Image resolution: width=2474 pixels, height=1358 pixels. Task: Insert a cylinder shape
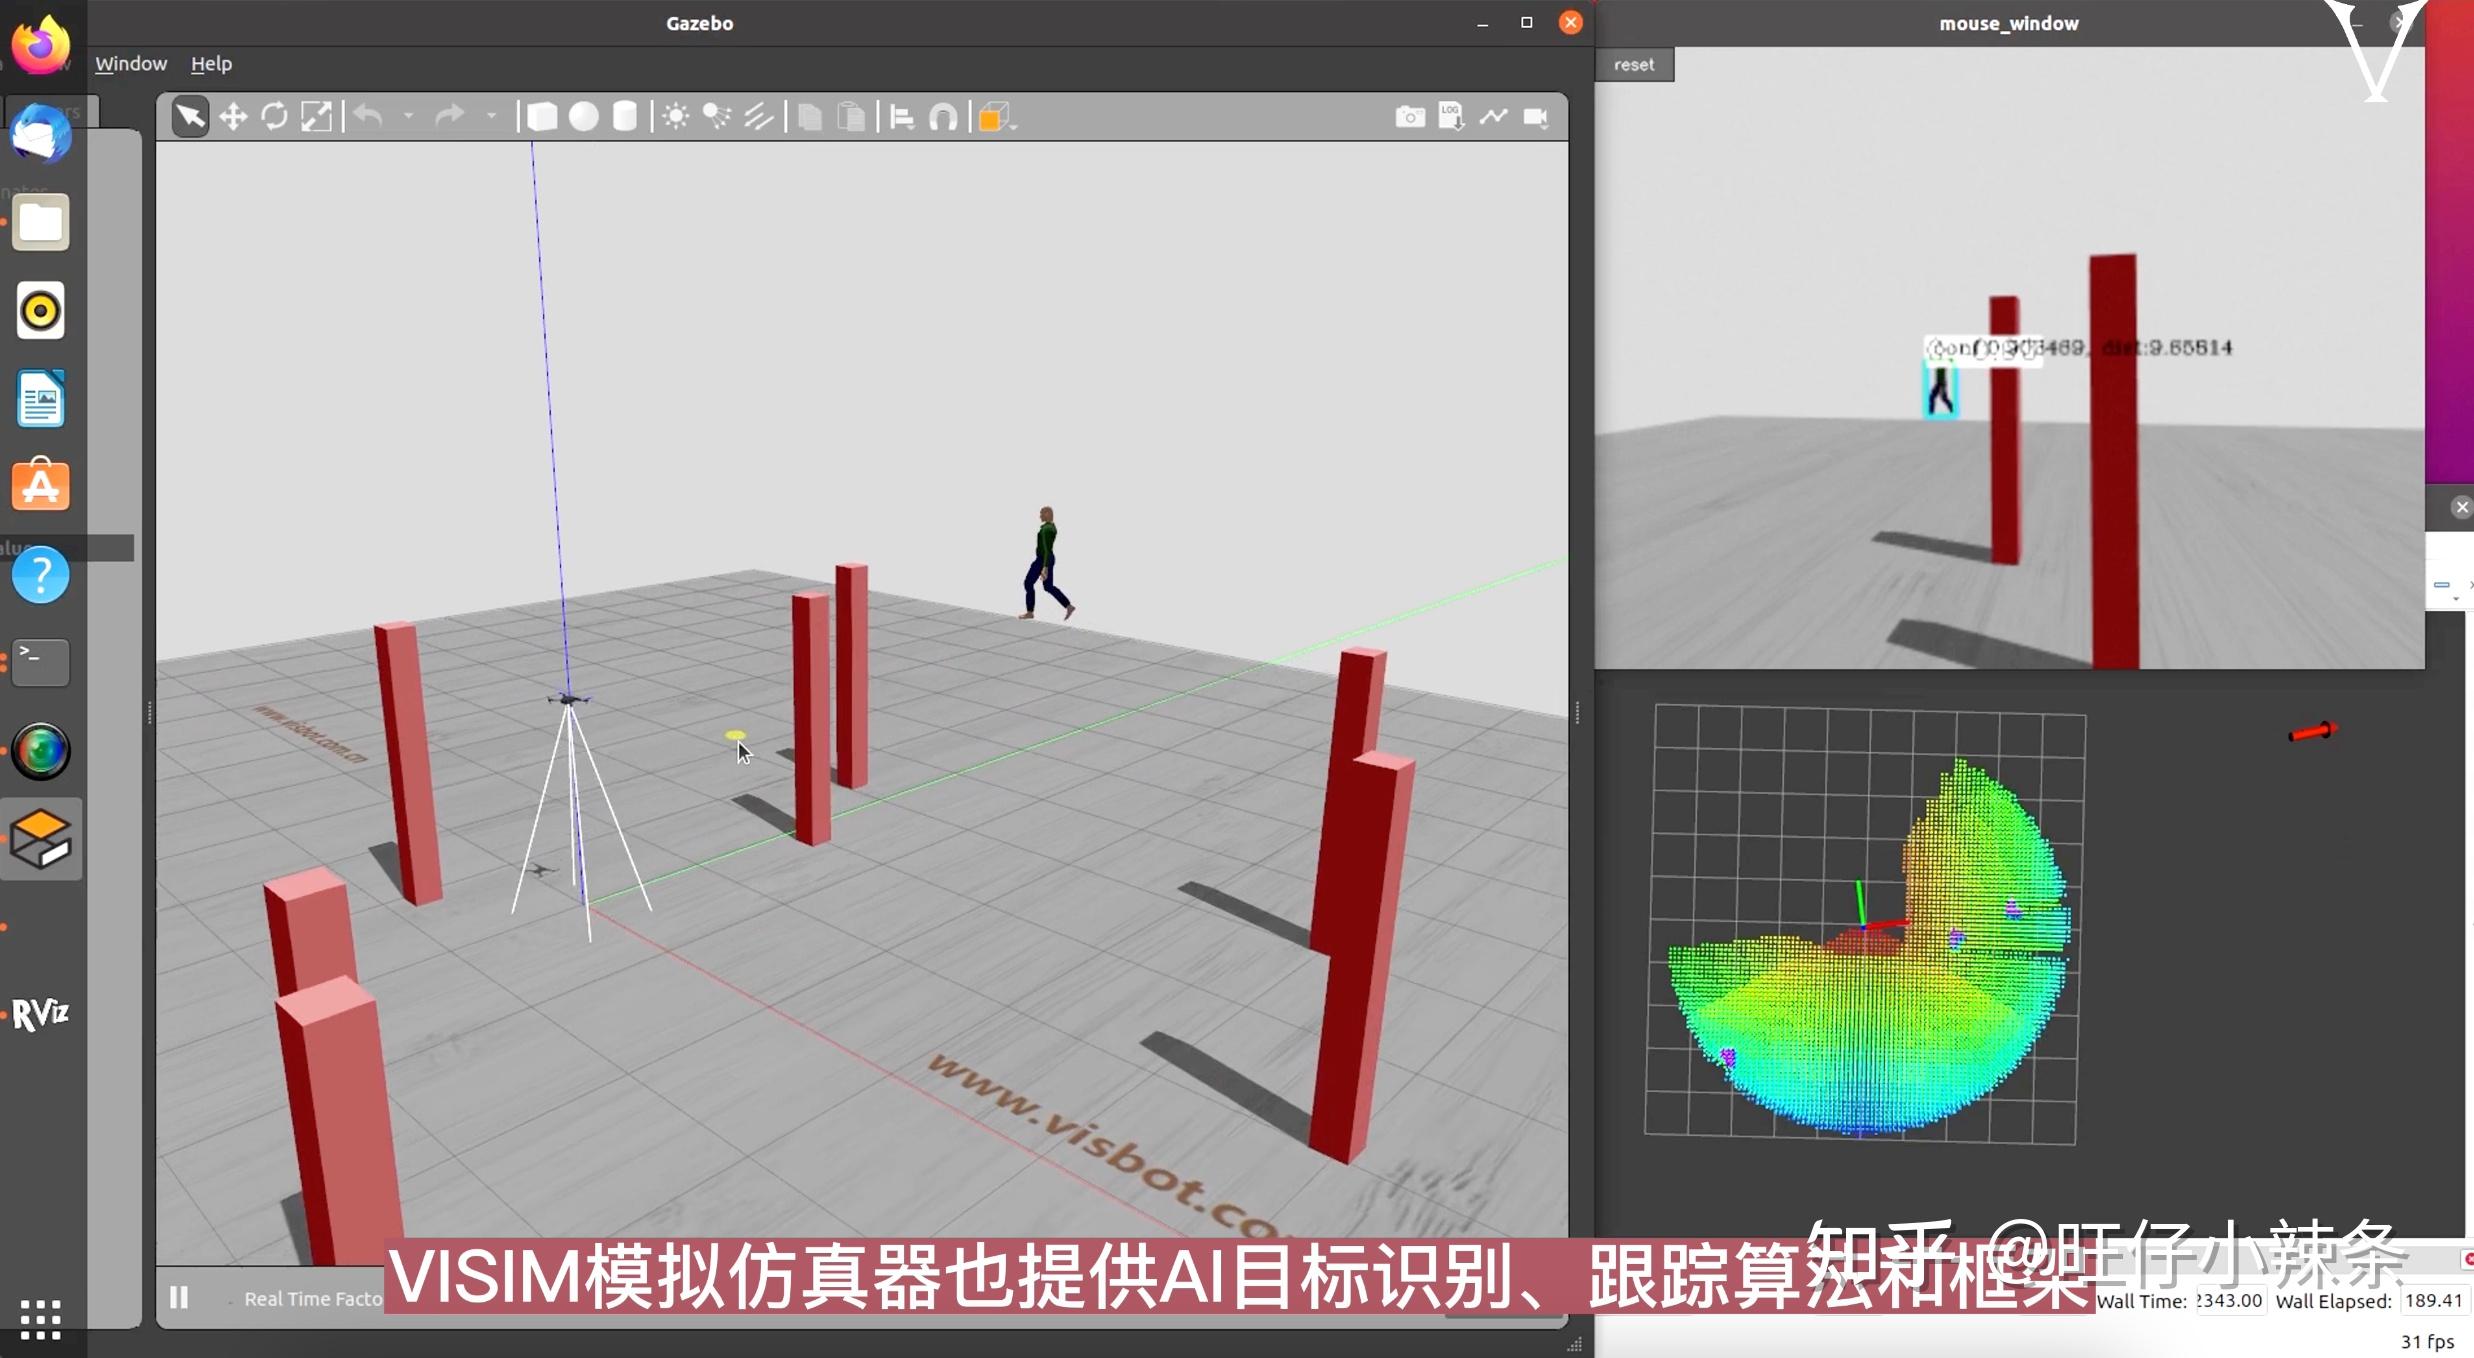click(x=625, y=117)
